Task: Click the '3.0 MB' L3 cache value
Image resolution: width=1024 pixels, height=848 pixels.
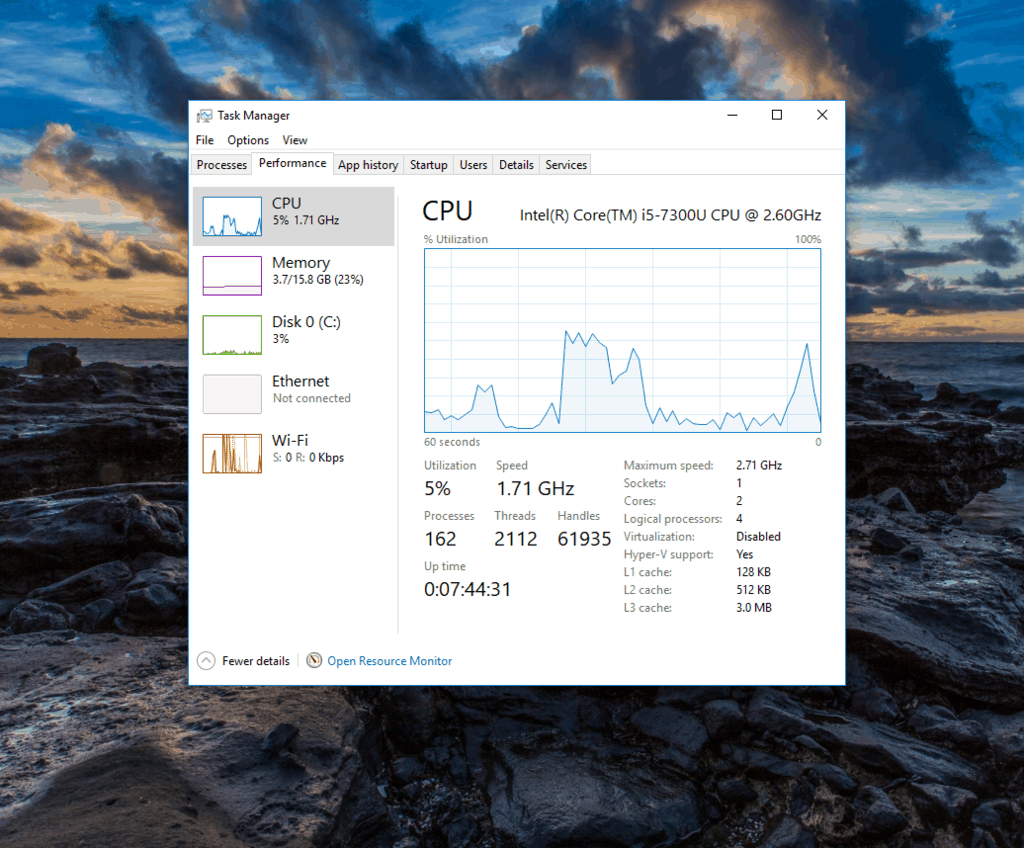Action: click(x=754, y=608)
